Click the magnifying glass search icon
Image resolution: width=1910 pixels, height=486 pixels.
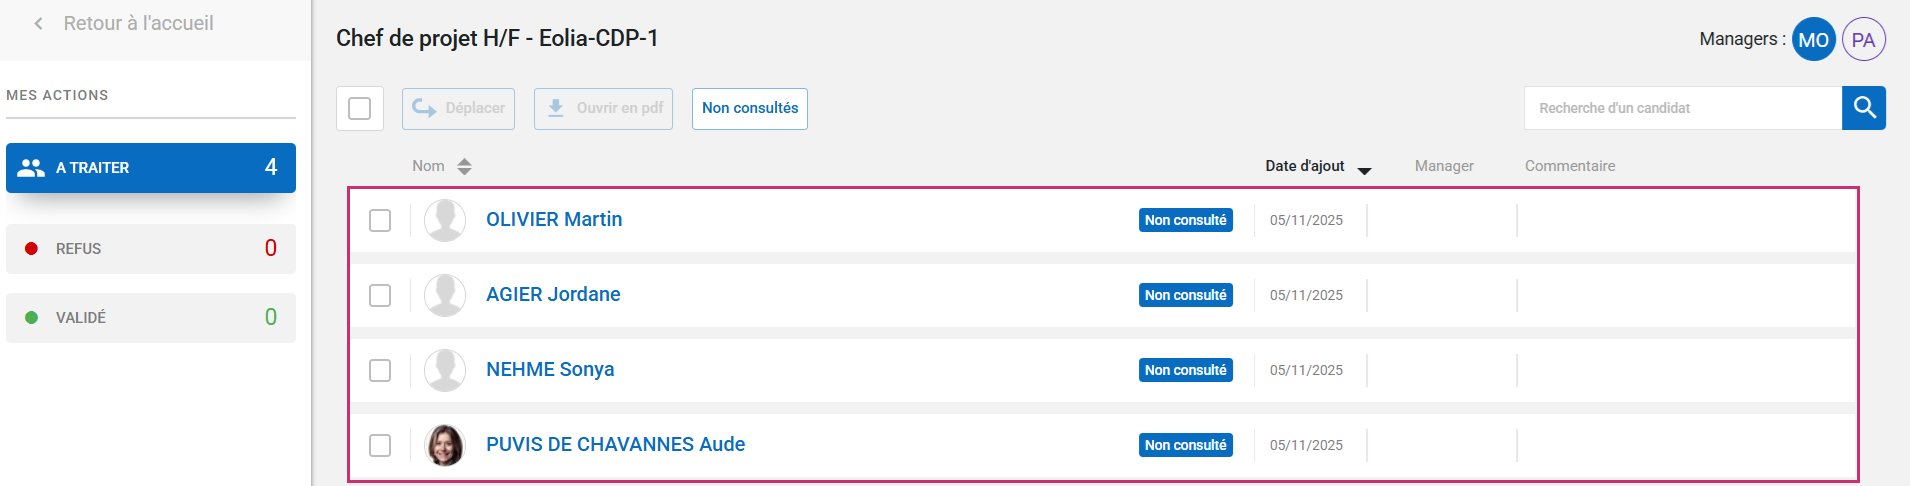(1864, 108)
